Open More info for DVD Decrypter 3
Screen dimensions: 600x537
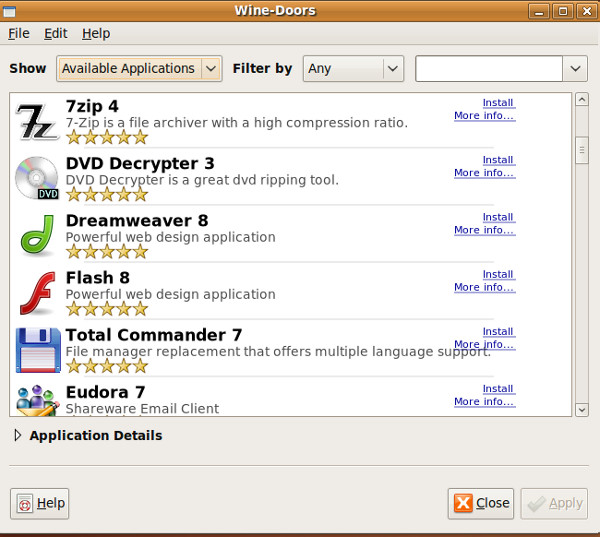[x=484, y=173]
